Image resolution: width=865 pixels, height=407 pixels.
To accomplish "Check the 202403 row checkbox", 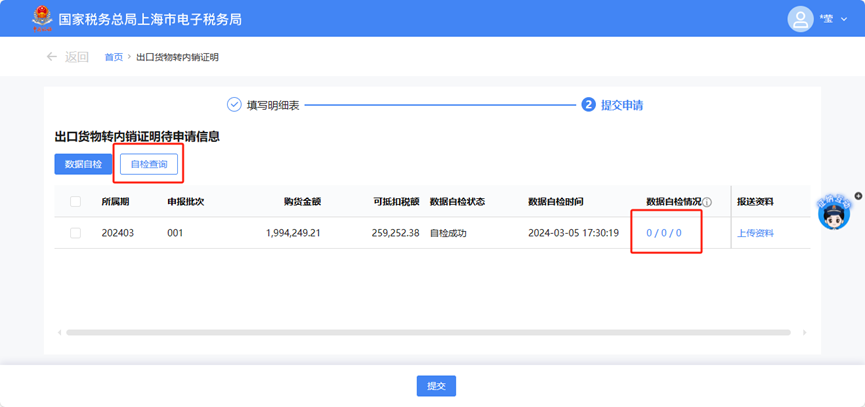I will pyautogui.click(x=76, y=233).
